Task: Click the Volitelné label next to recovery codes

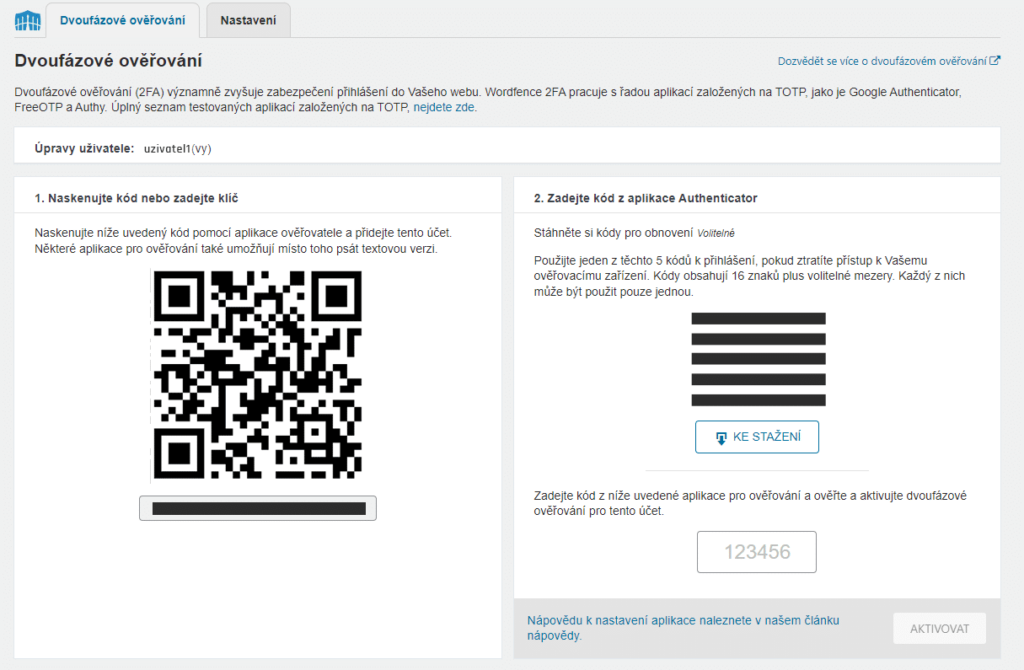Action: 716,233
